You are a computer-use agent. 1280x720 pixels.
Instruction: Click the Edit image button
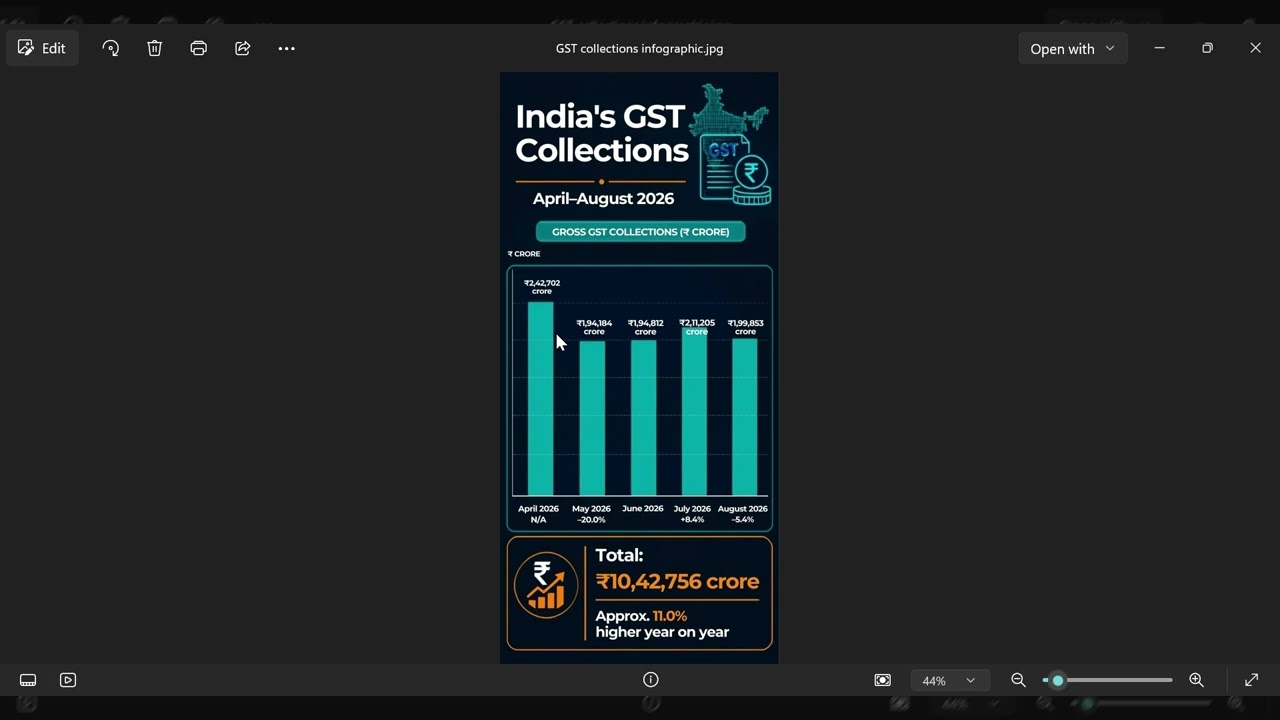42,48
